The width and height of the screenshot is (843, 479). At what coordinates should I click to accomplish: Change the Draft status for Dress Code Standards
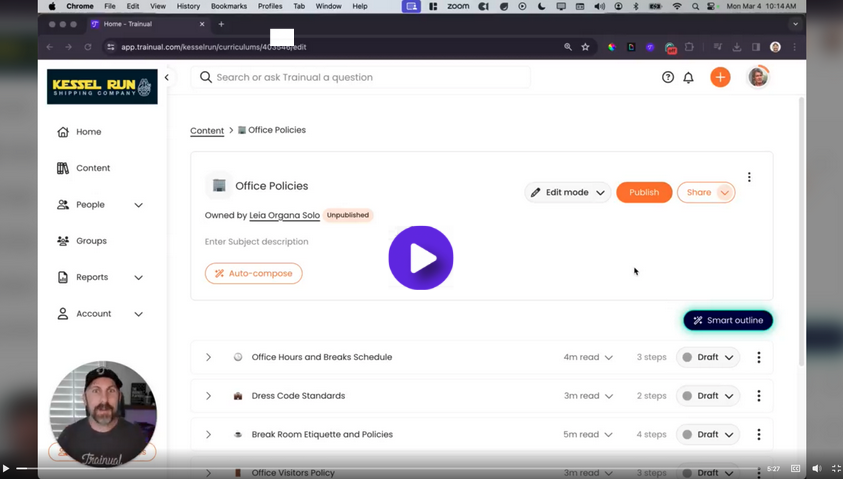[x=708, y=396]
